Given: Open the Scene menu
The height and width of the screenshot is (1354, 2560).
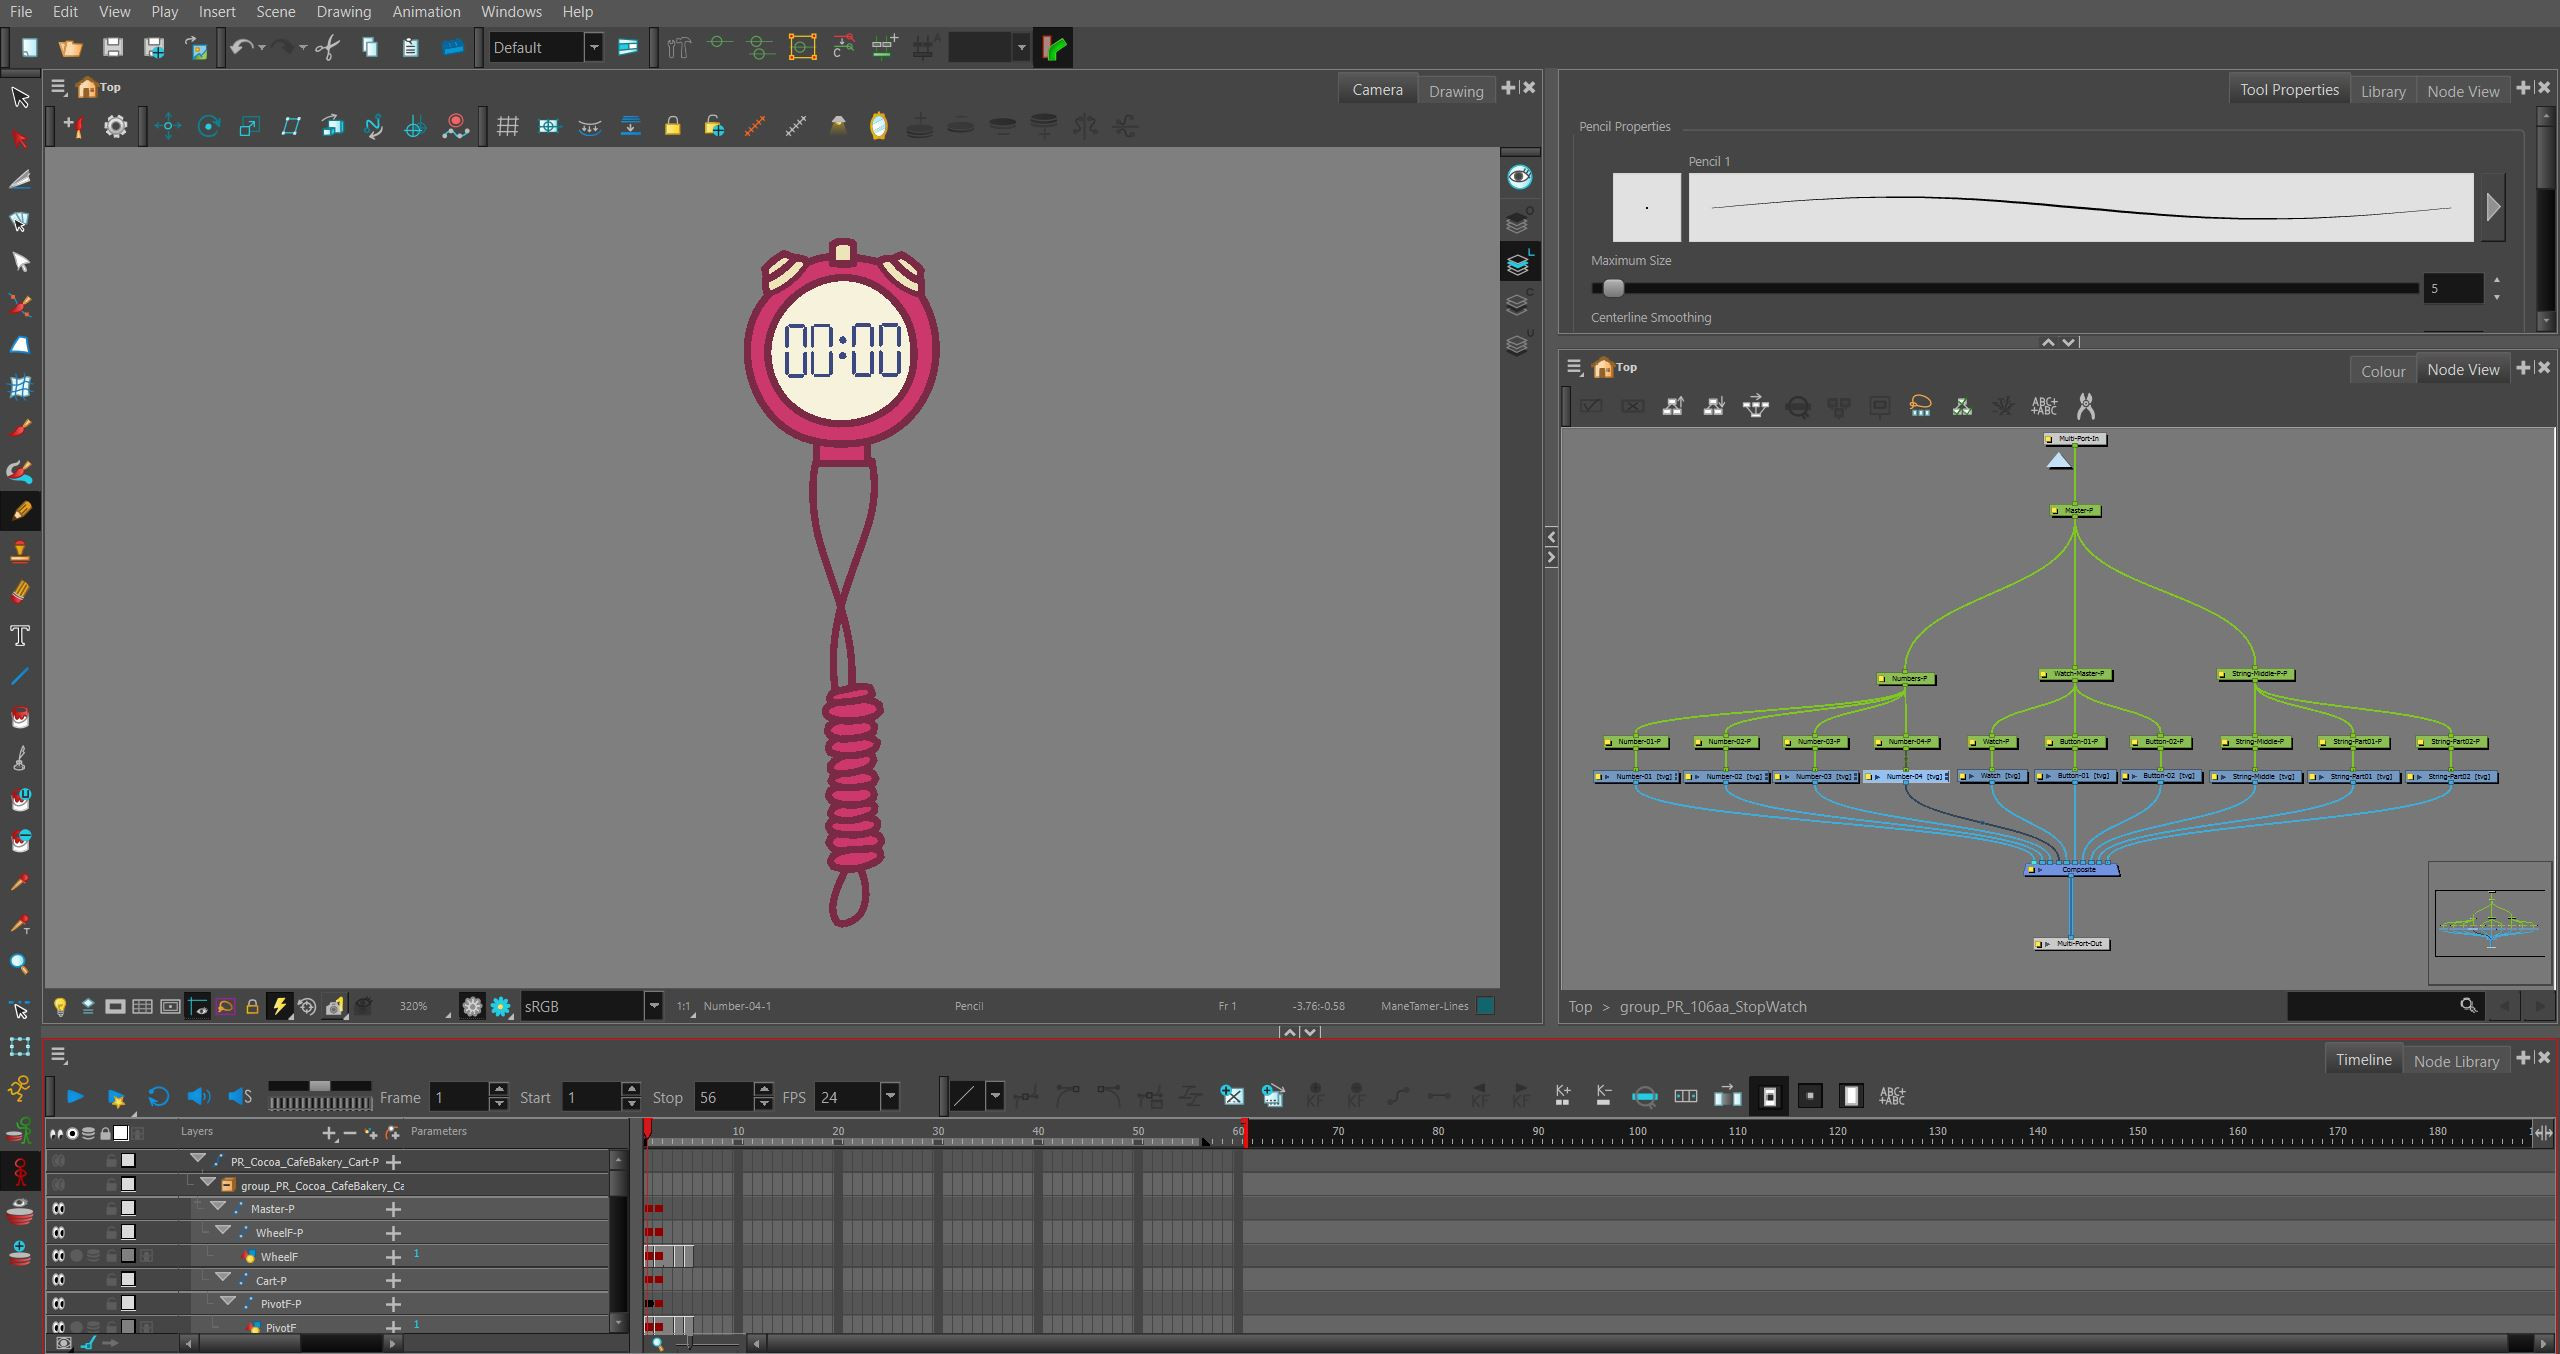Looking at the screenshot, I should point(275,12).
